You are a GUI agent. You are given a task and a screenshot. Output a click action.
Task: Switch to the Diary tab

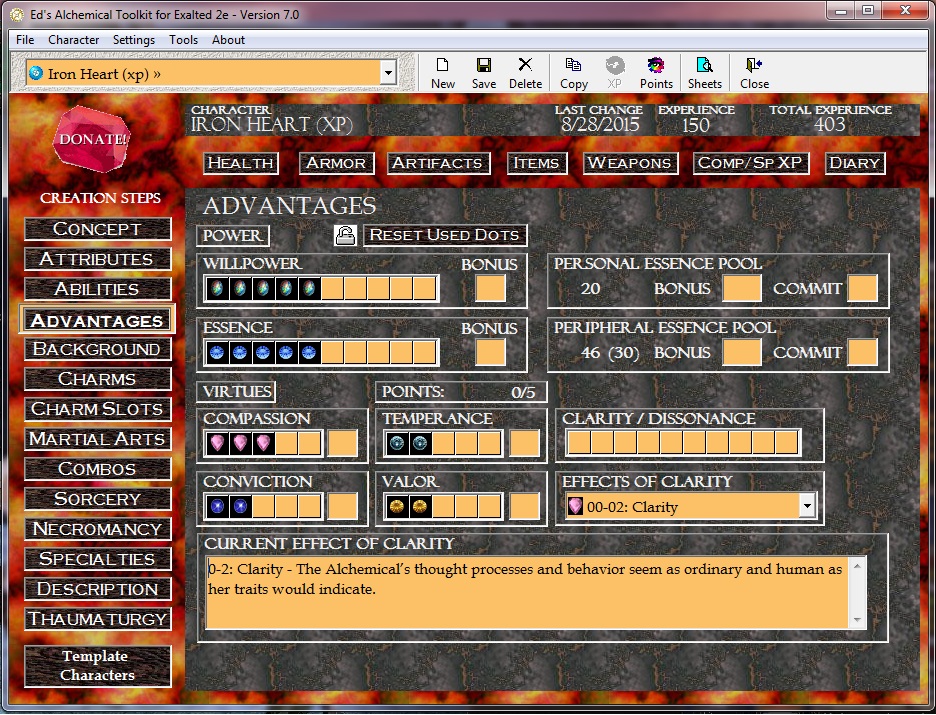tap(854, 163)
